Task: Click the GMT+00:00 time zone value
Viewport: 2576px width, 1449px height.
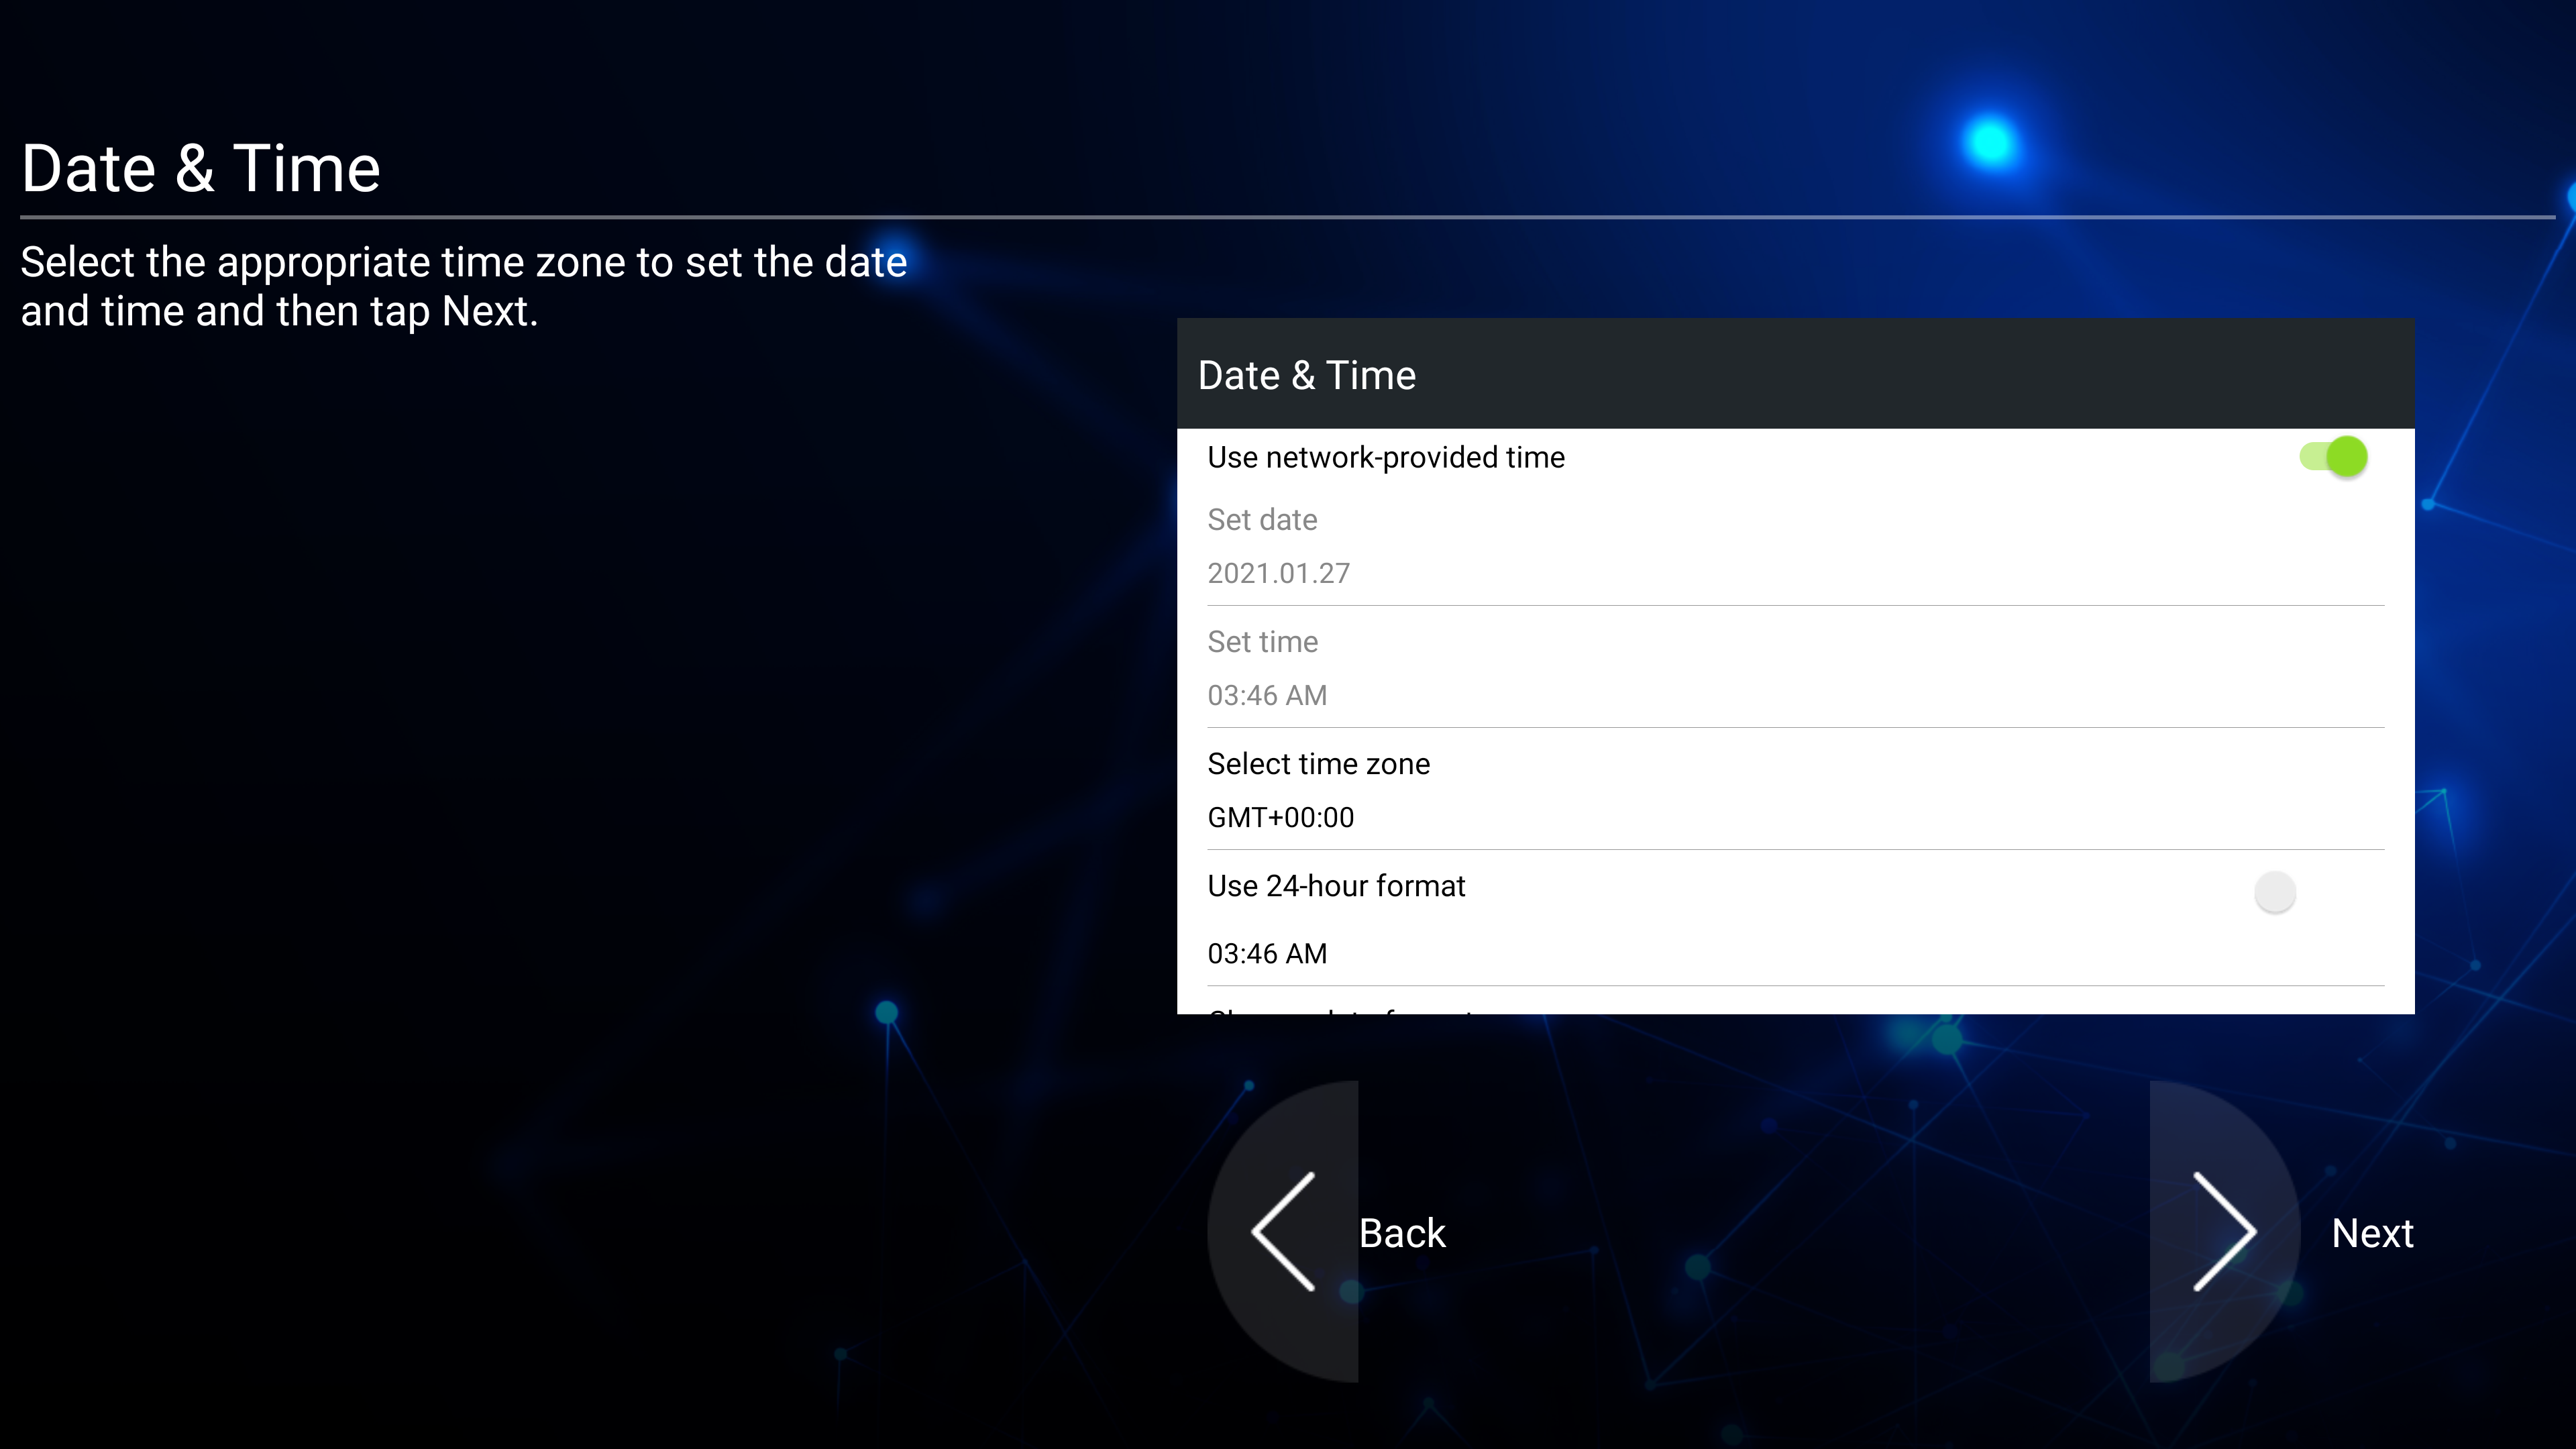Action: [1281, 818]
